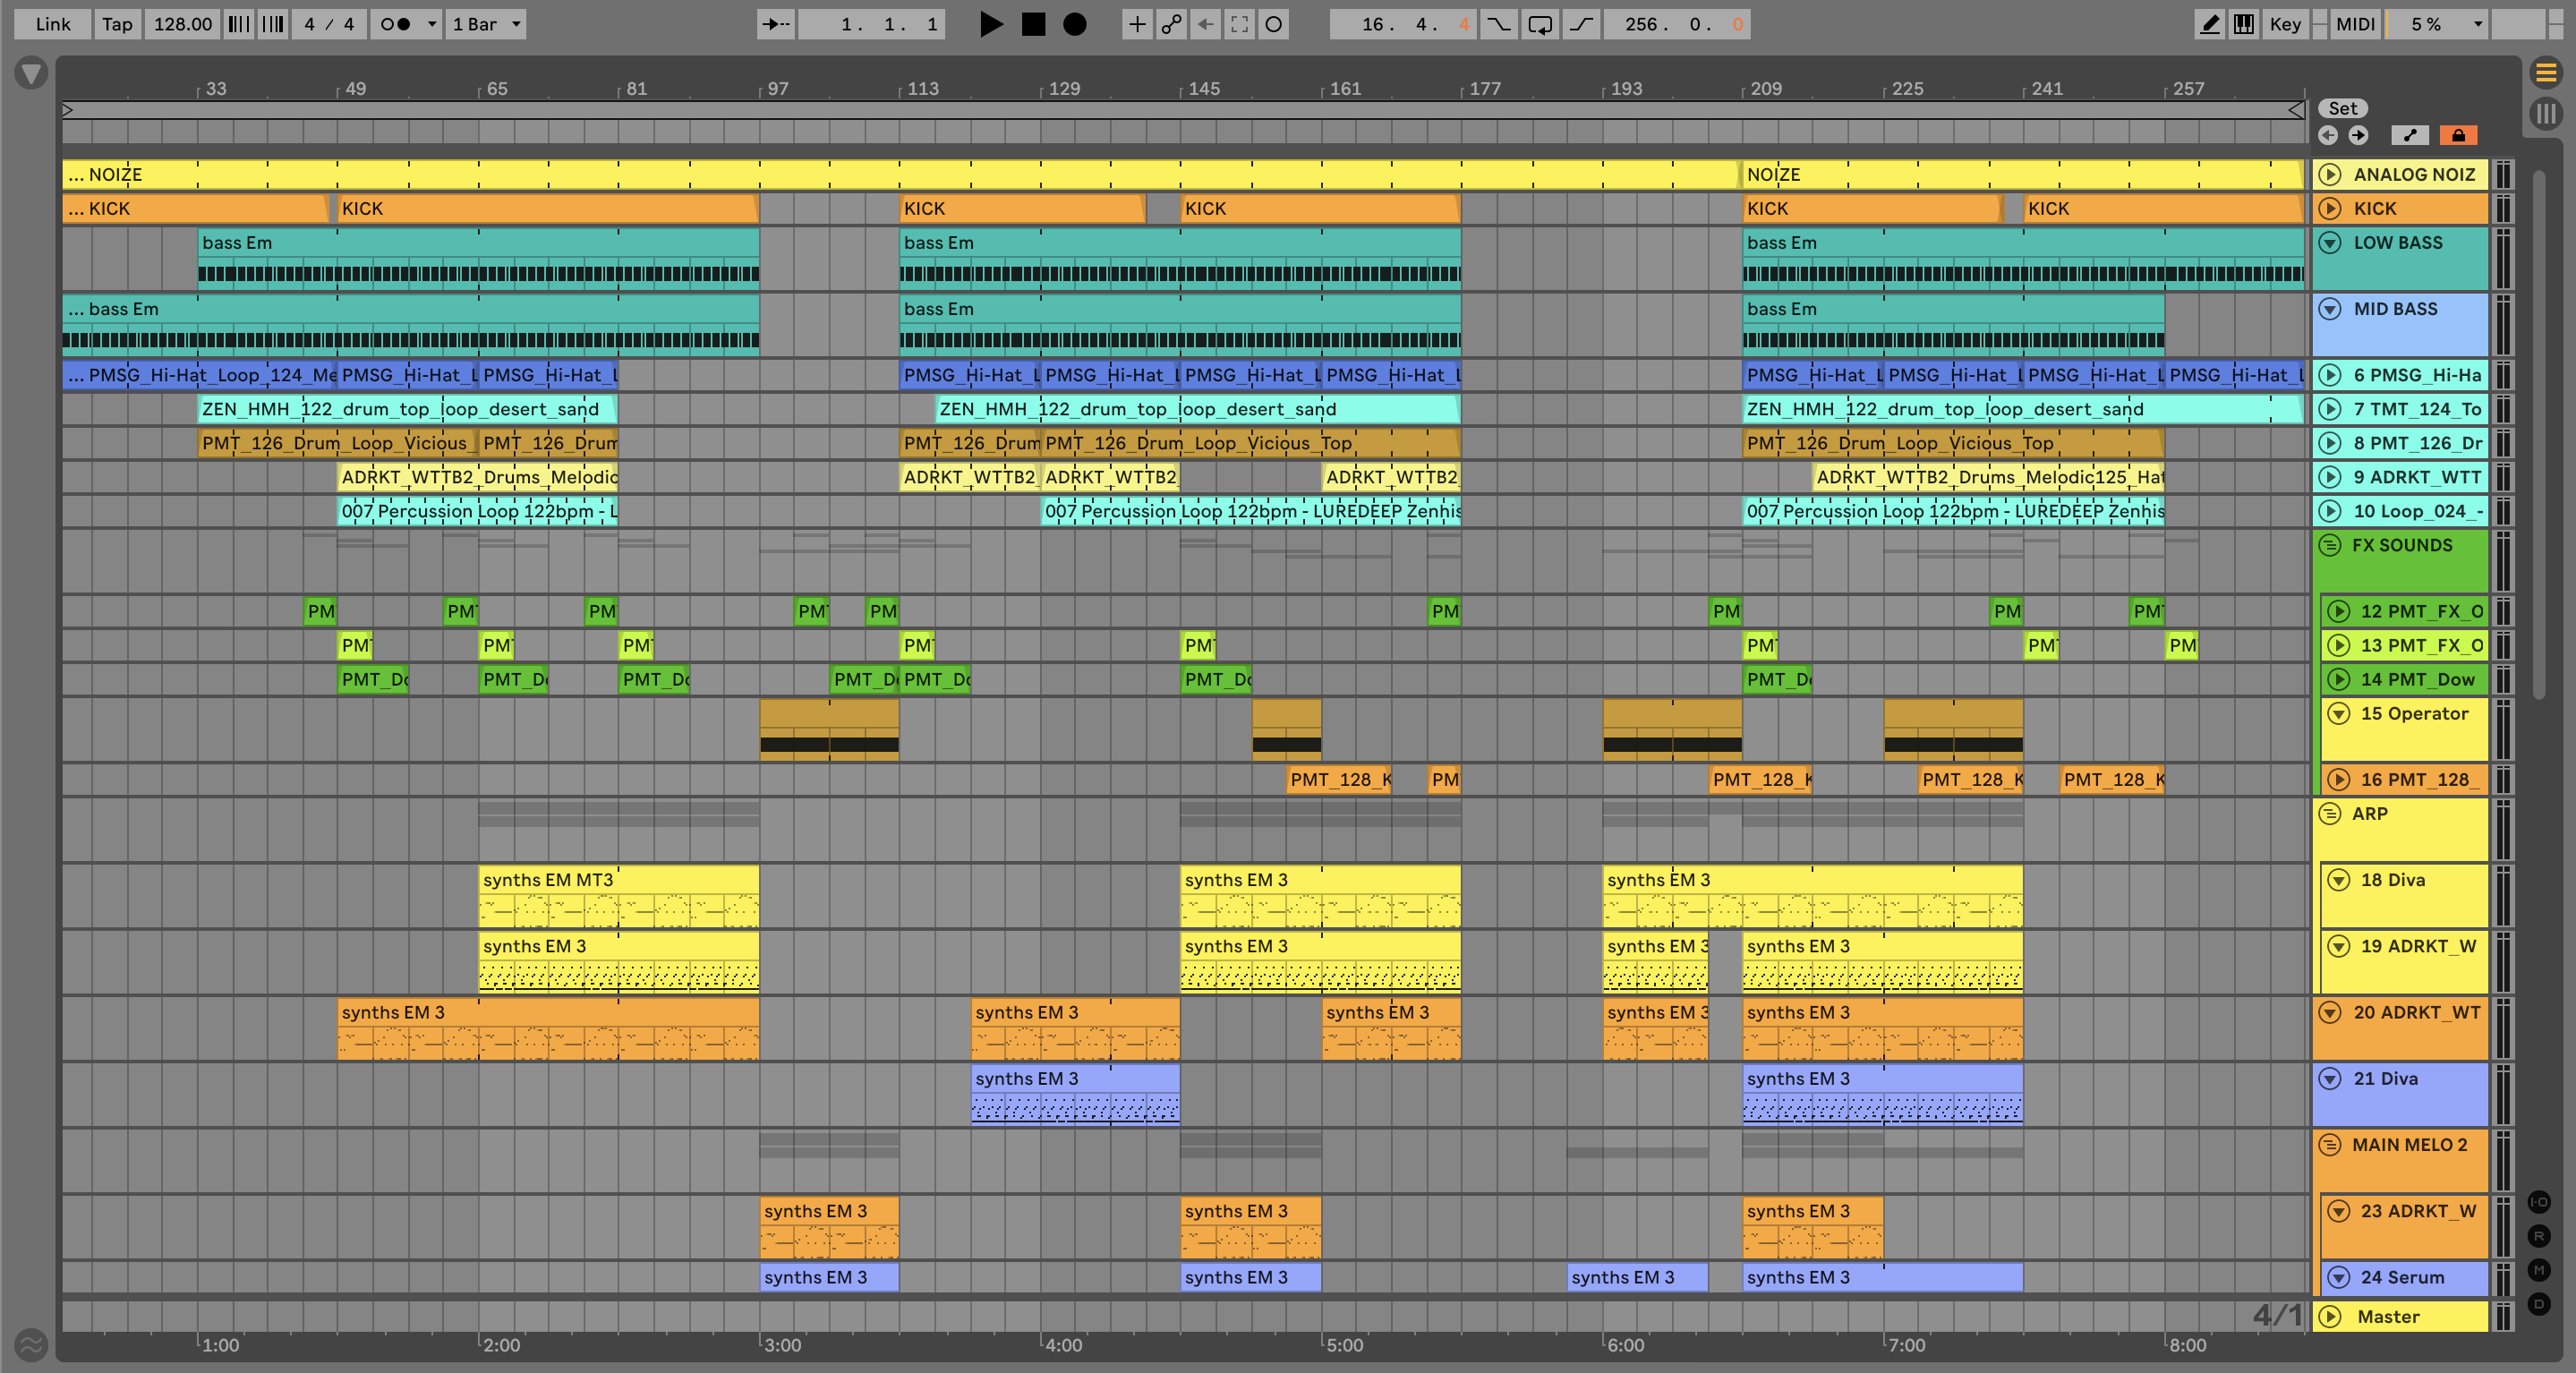Click the Tap tempo button
Viewport: 2576px width, 1373px height.
117,24
